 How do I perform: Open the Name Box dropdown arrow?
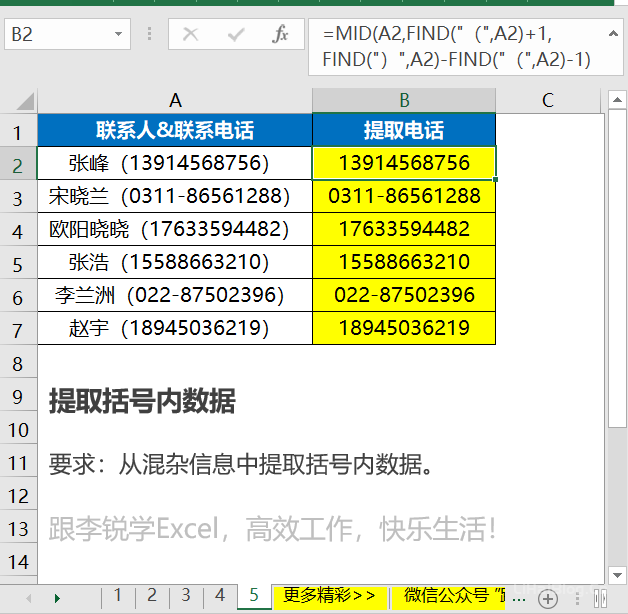(119, 35)
